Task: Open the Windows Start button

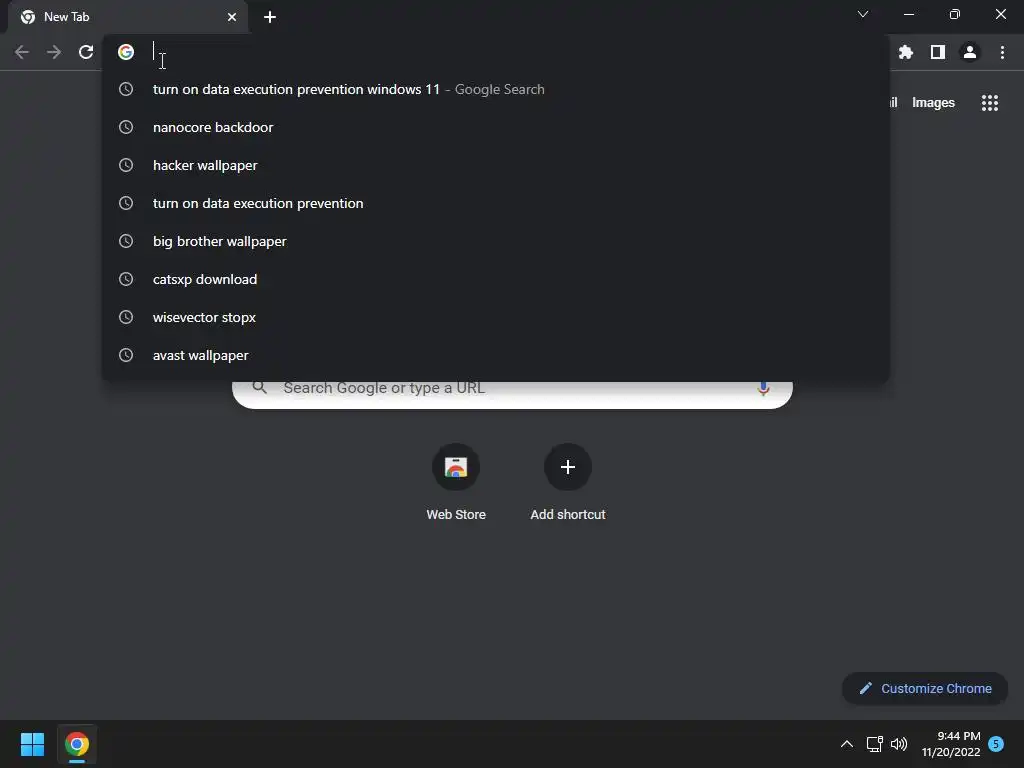Action: coord(32,744)
